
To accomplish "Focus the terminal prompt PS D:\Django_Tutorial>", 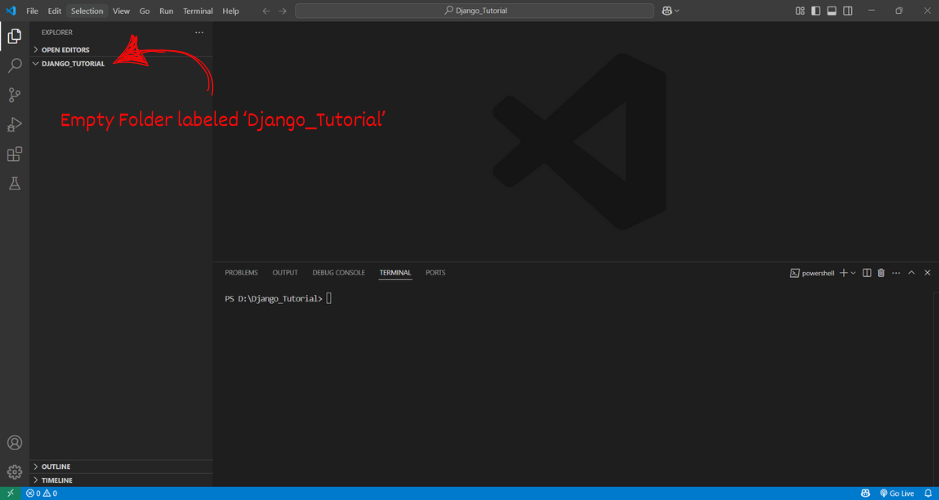I will (274, 299).
